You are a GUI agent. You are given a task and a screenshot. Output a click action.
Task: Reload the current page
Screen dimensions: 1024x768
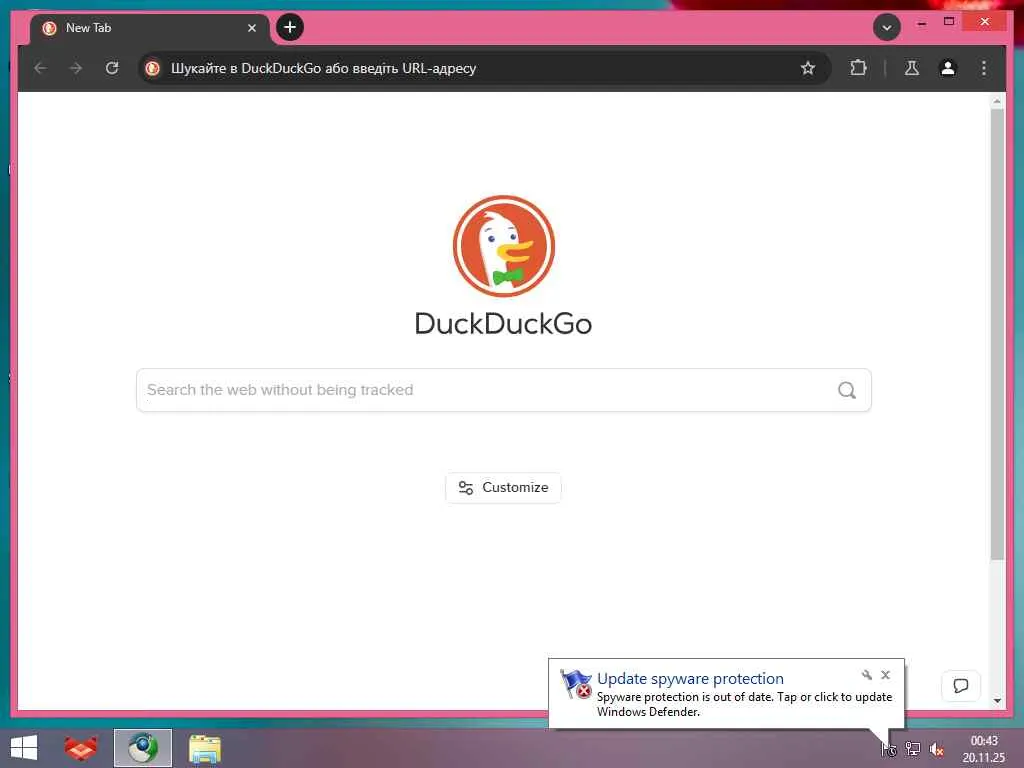pyautogui.click(x=112, y=68)
